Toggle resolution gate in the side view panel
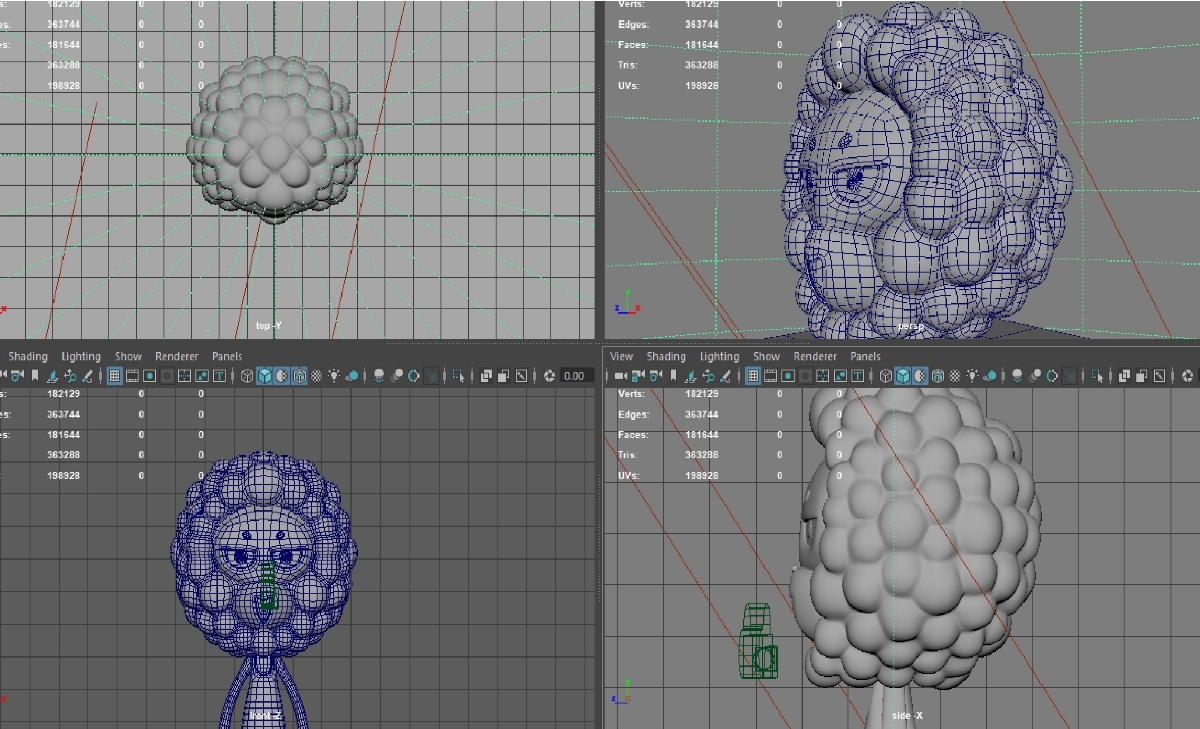This screenshot has width=1200, height=729. [788, 376]
